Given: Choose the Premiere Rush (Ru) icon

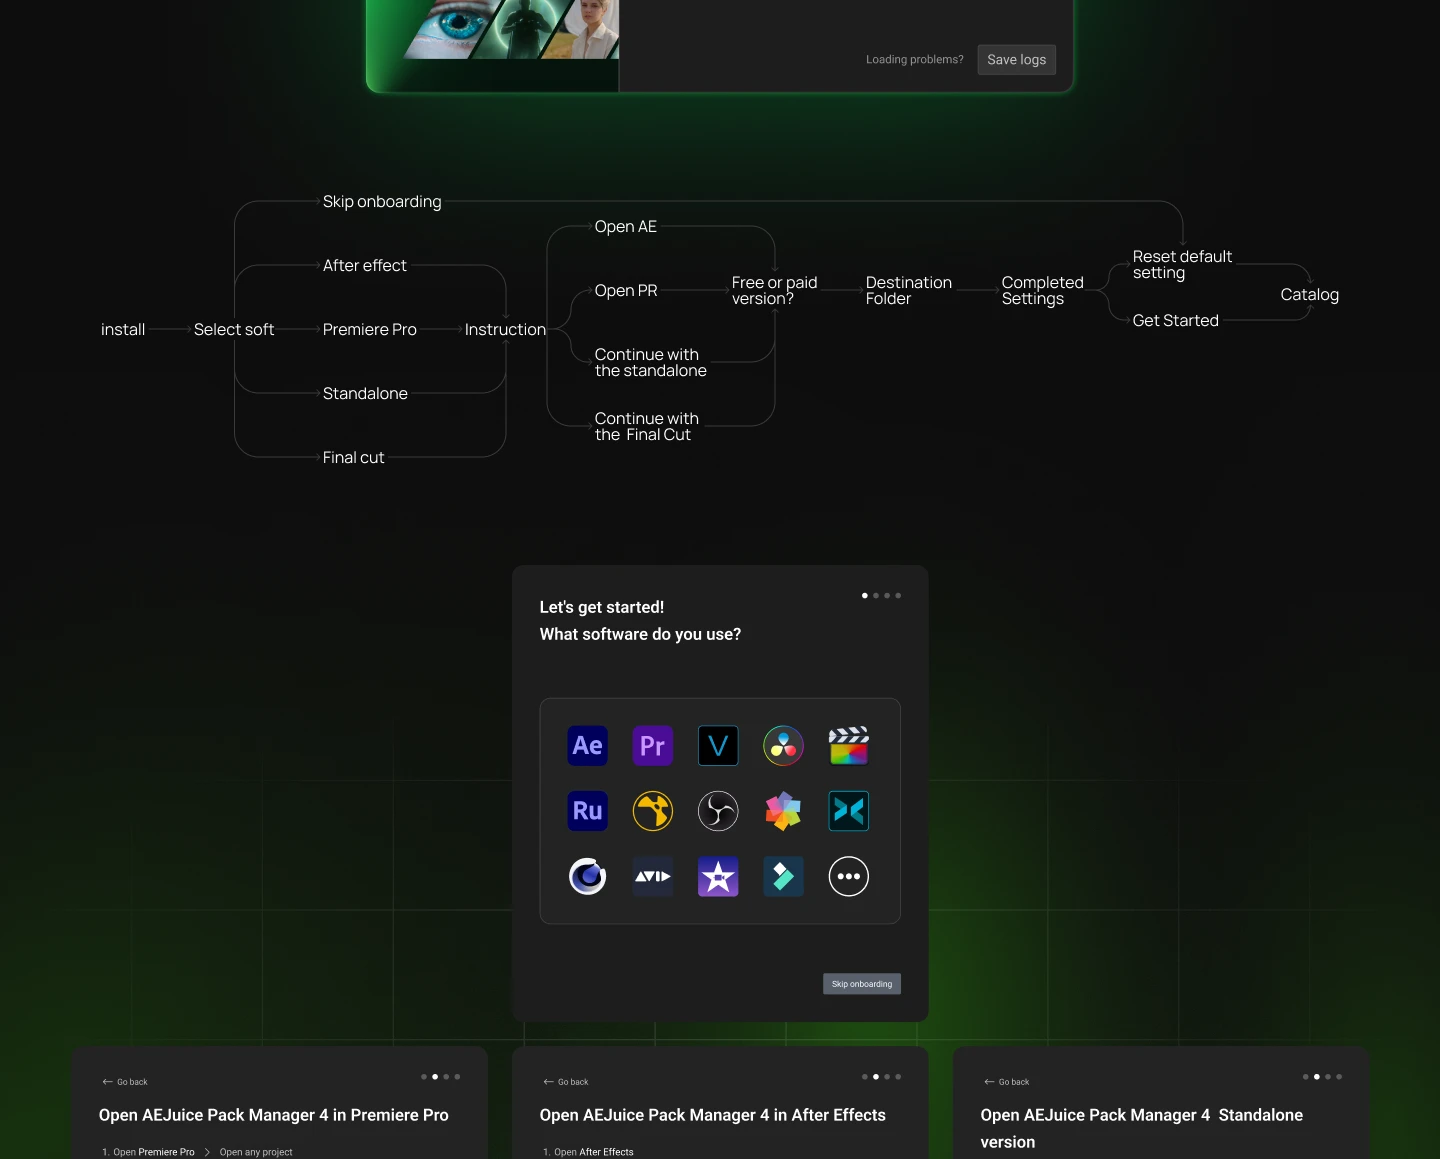Looking at the screenshot, I should point(588,811).
